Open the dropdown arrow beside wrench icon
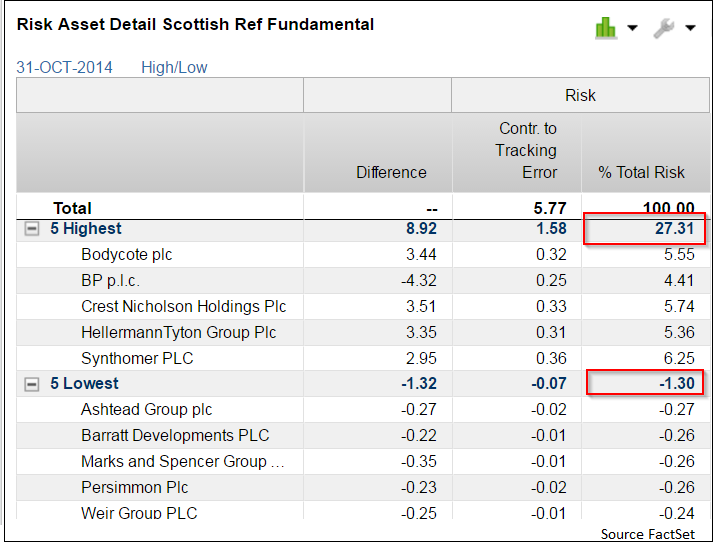Image resolution: width=713 pixels, height=543 pixels. coord(690,28)
